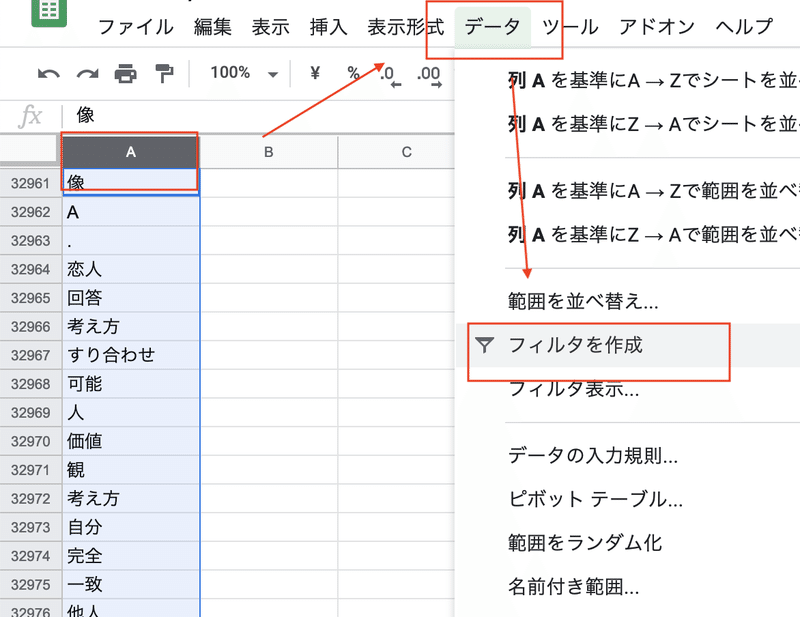Select row 32970 header
The height and width of the screenshot is (617, 800).
coord(31,441)
